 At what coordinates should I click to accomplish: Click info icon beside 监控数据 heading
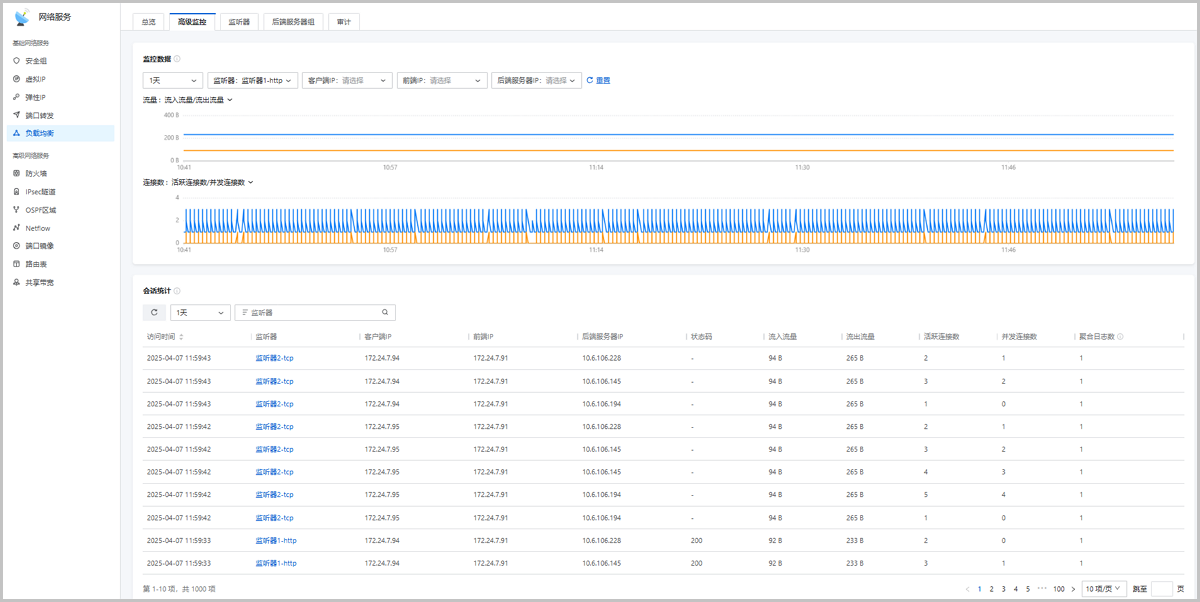pyautogui.click(x=177, y=59)
